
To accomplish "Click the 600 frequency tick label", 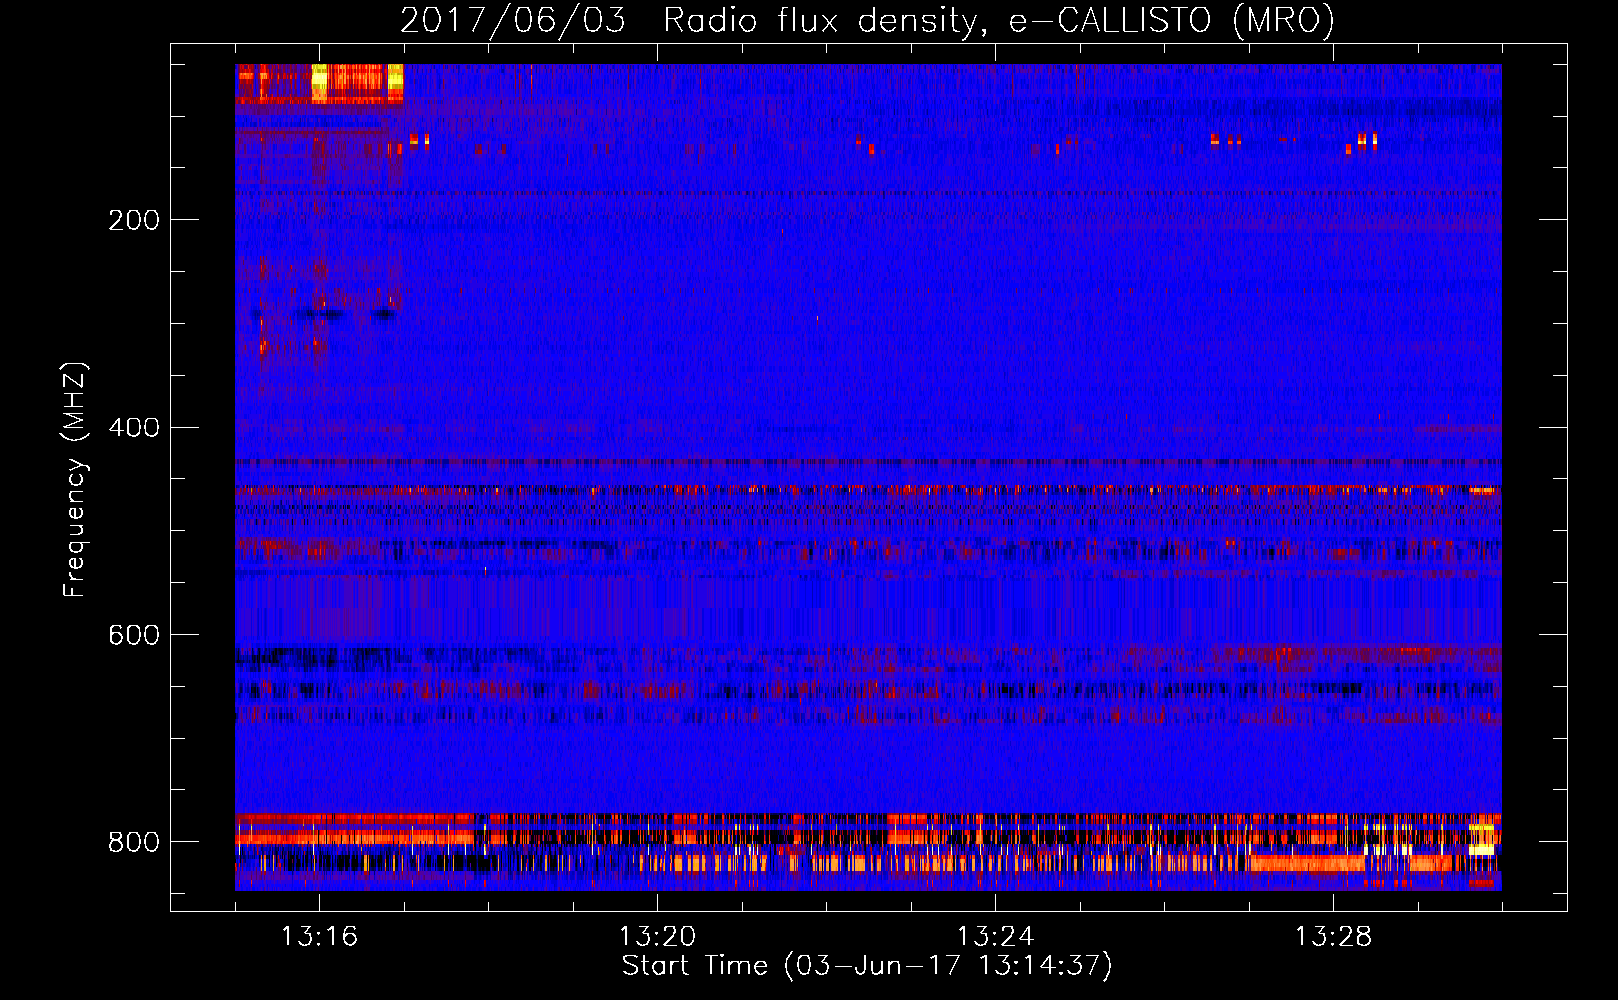I will (134, 636).
